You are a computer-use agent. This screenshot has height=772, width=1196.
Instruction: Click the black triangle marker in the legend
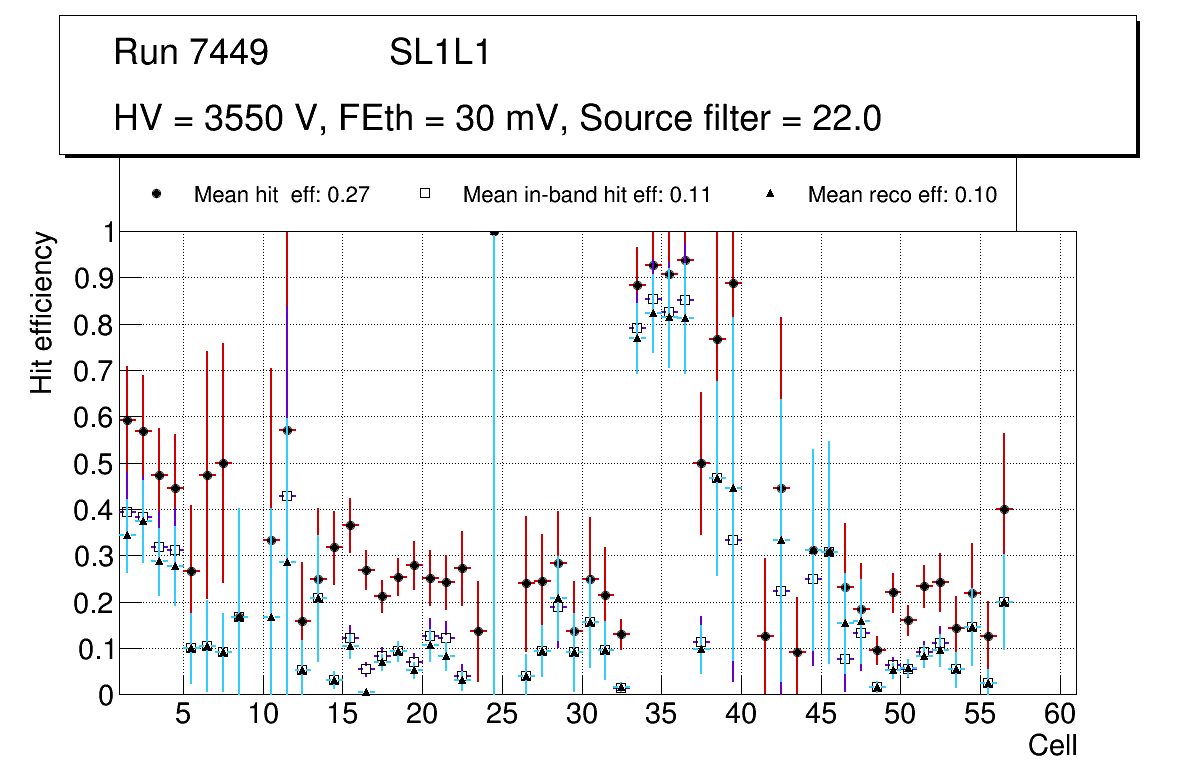click(771, 194)
